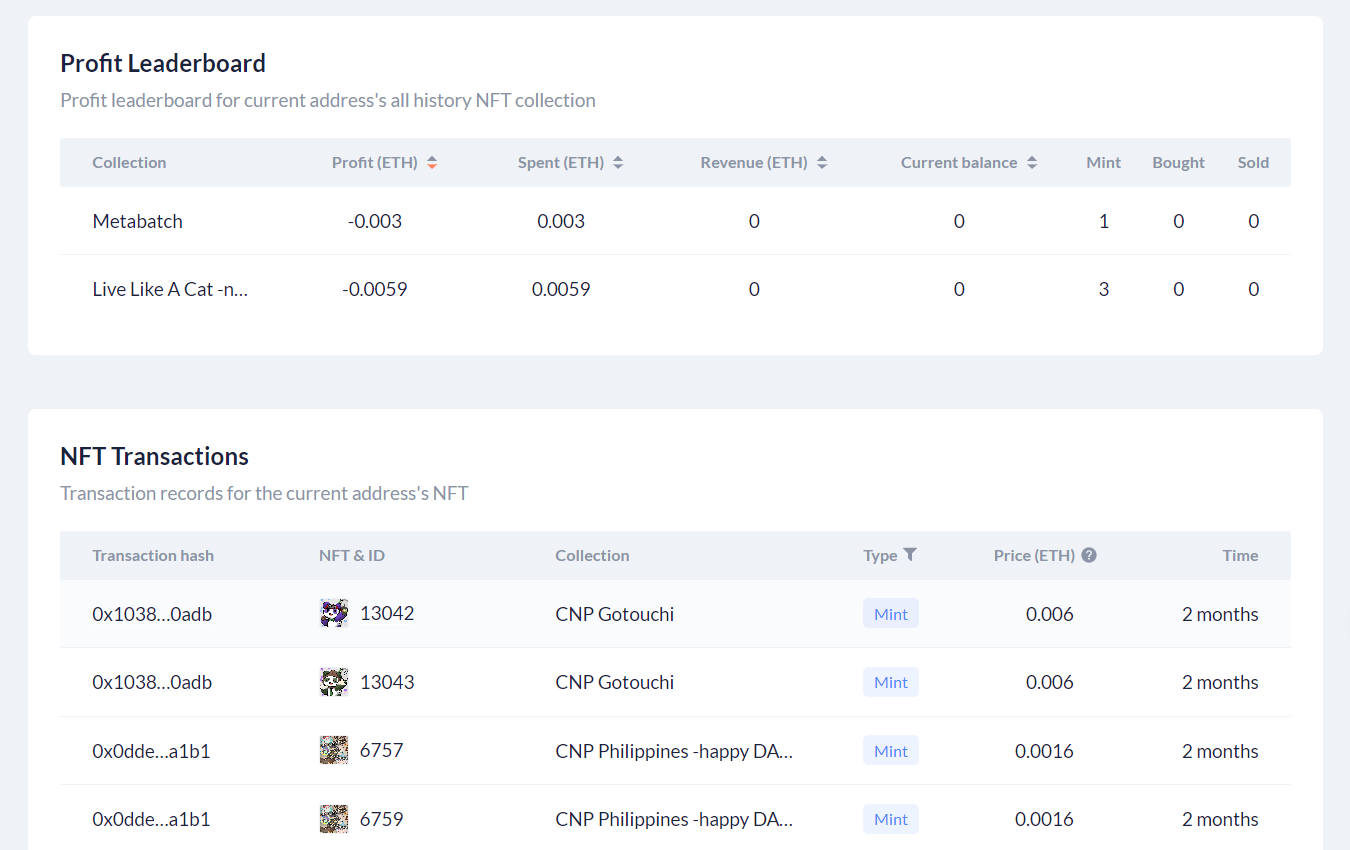Viewport: 1350px width, 850px height.
Task: Select the Metabatch collection name
Action: 138,221
